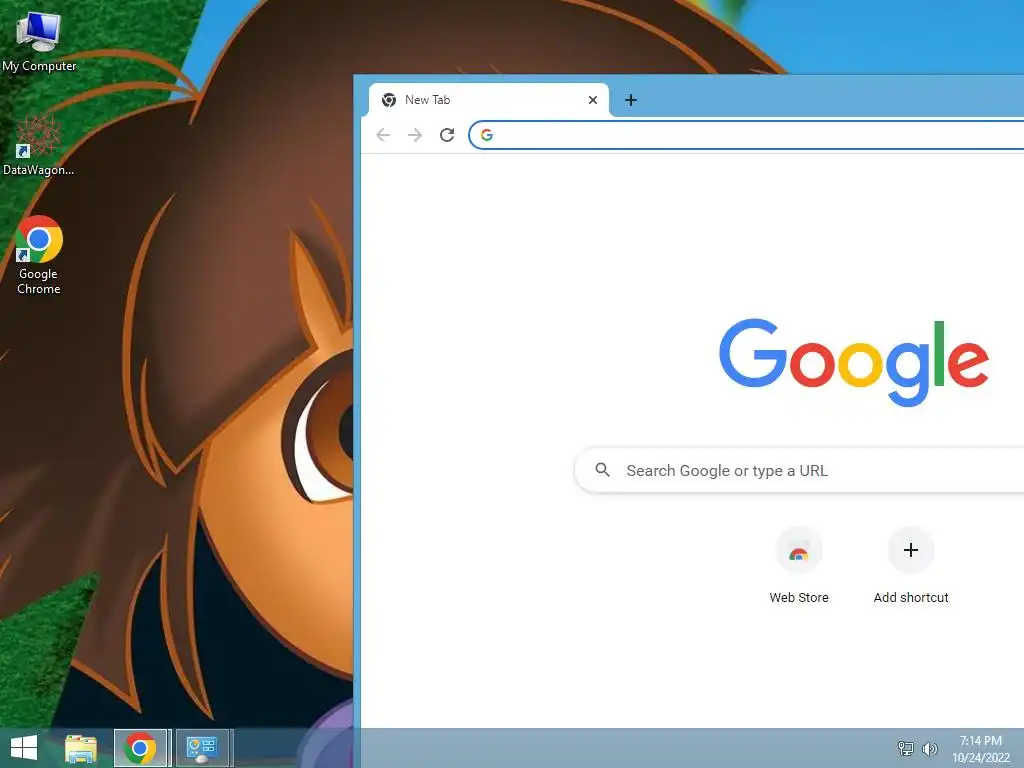Click the Chrome back arrow
Image resolution: width=1024 pixels, height=768 pixels.
click(383, 135)
